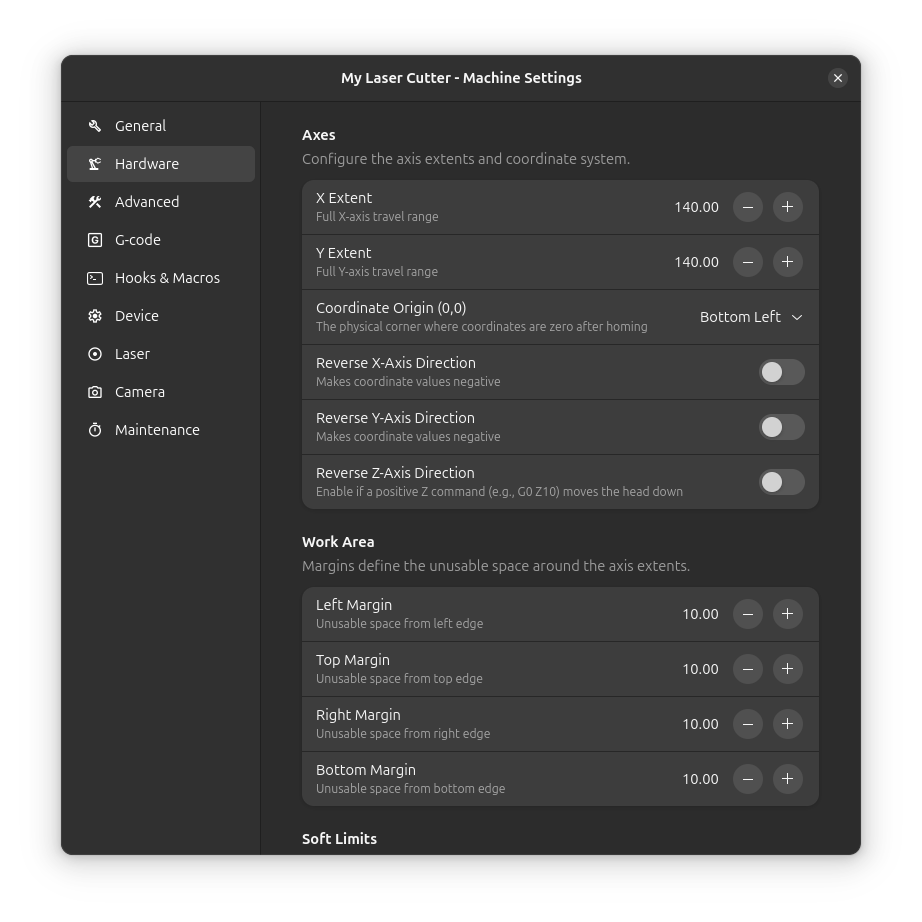
Task: Open the Coordinate Origin dropdown
Action: click(751, 317)
